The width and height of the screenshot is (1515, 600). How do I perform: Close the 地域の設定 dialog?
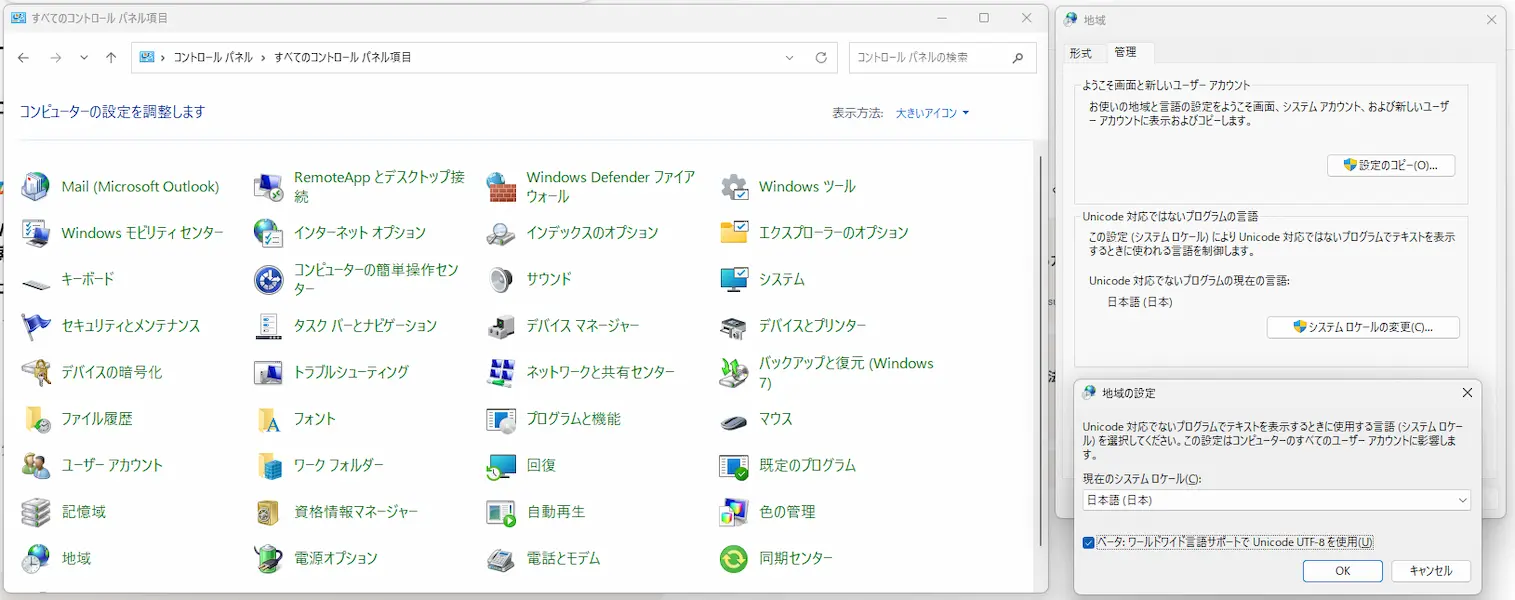tap(1467, 393)
